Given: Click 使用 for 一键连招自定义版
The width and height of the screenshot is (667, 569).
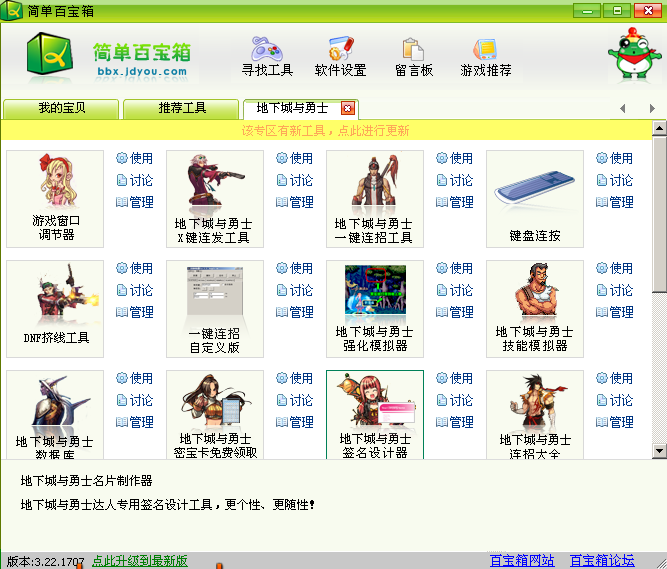Looking at the screenshot, I should [x=294, y=268].
